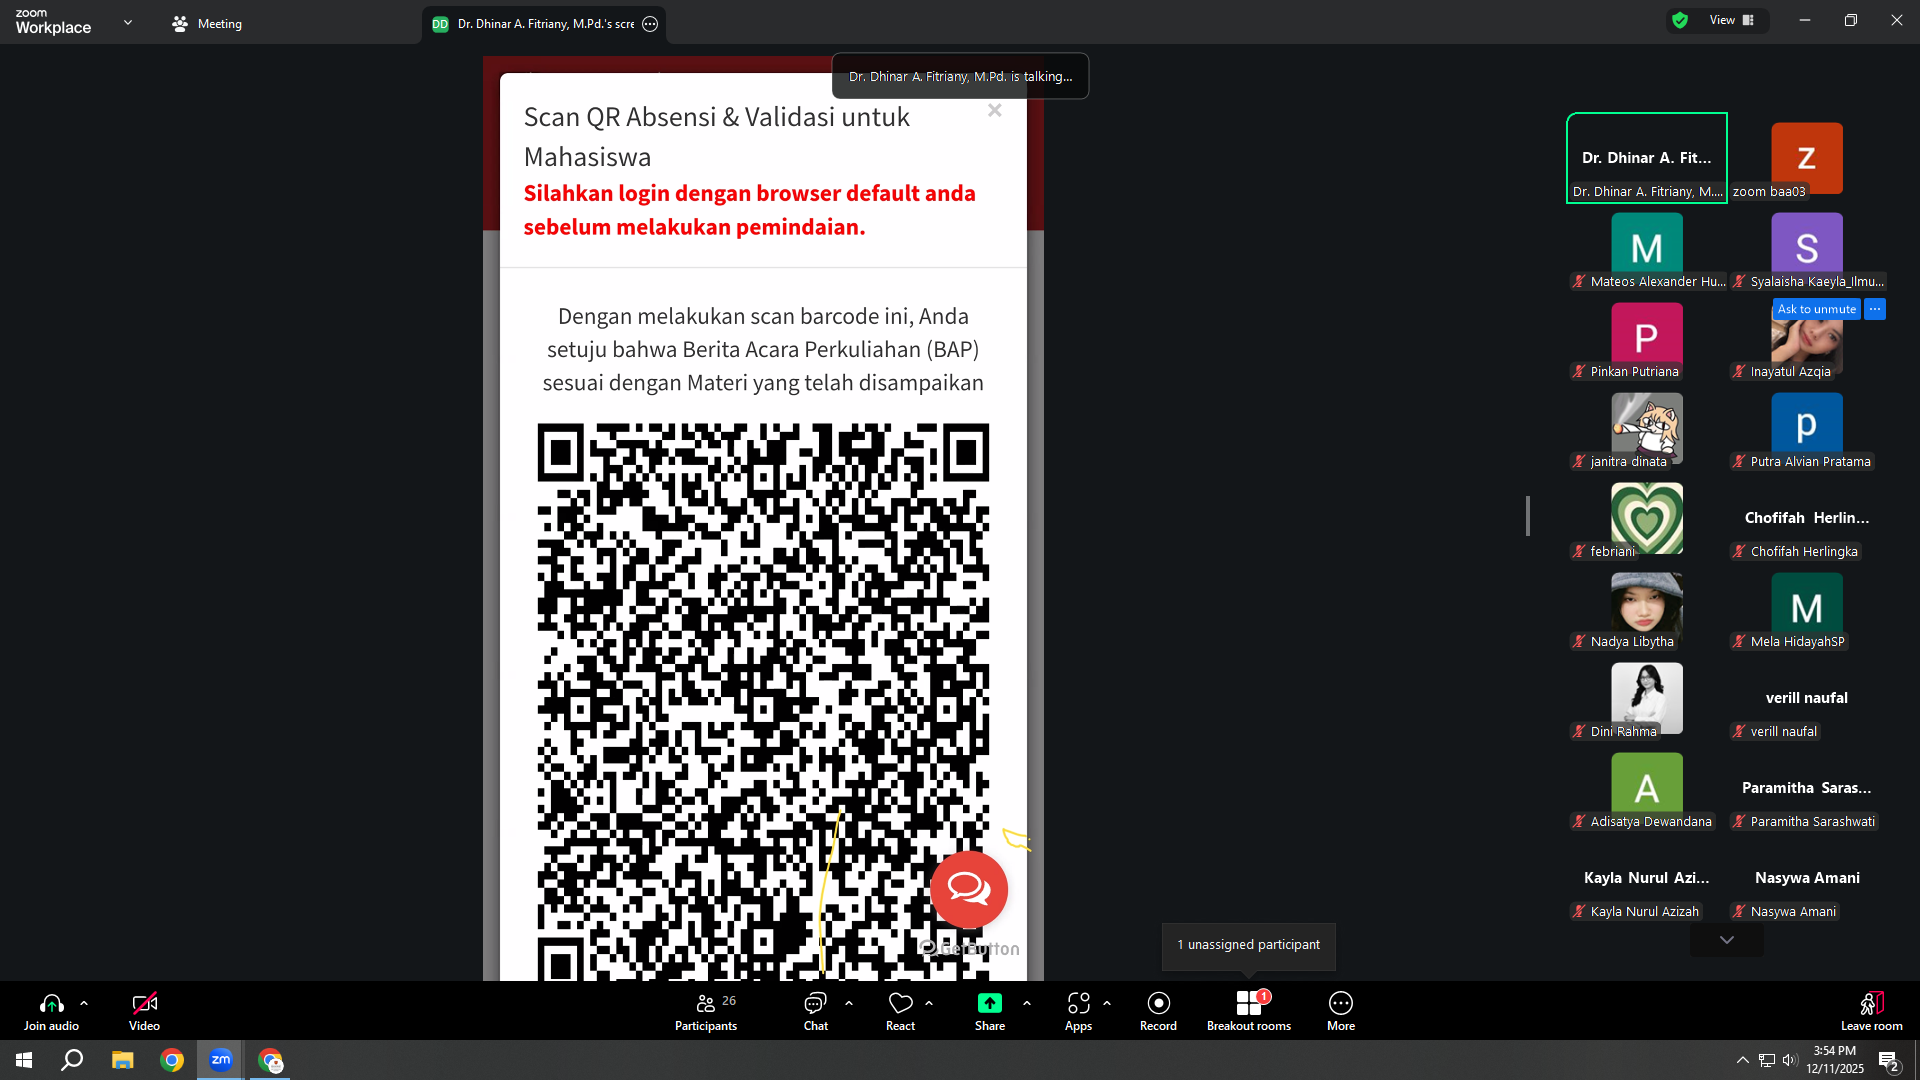
Task: Select Pinkan Putriana participant tile
Action: 1646,338
